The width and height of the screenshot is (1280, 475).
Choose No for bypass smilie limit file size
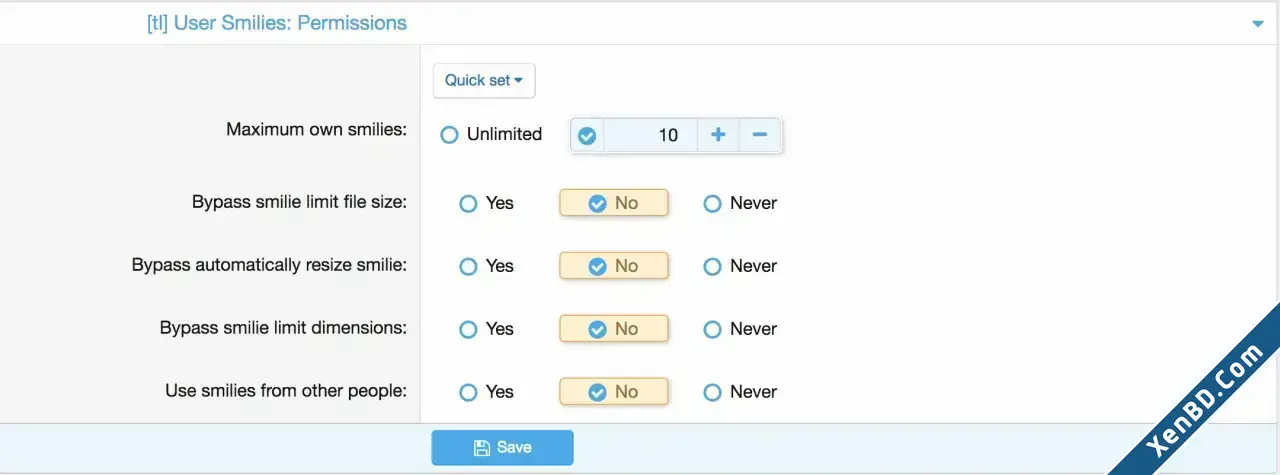point(613,203)
